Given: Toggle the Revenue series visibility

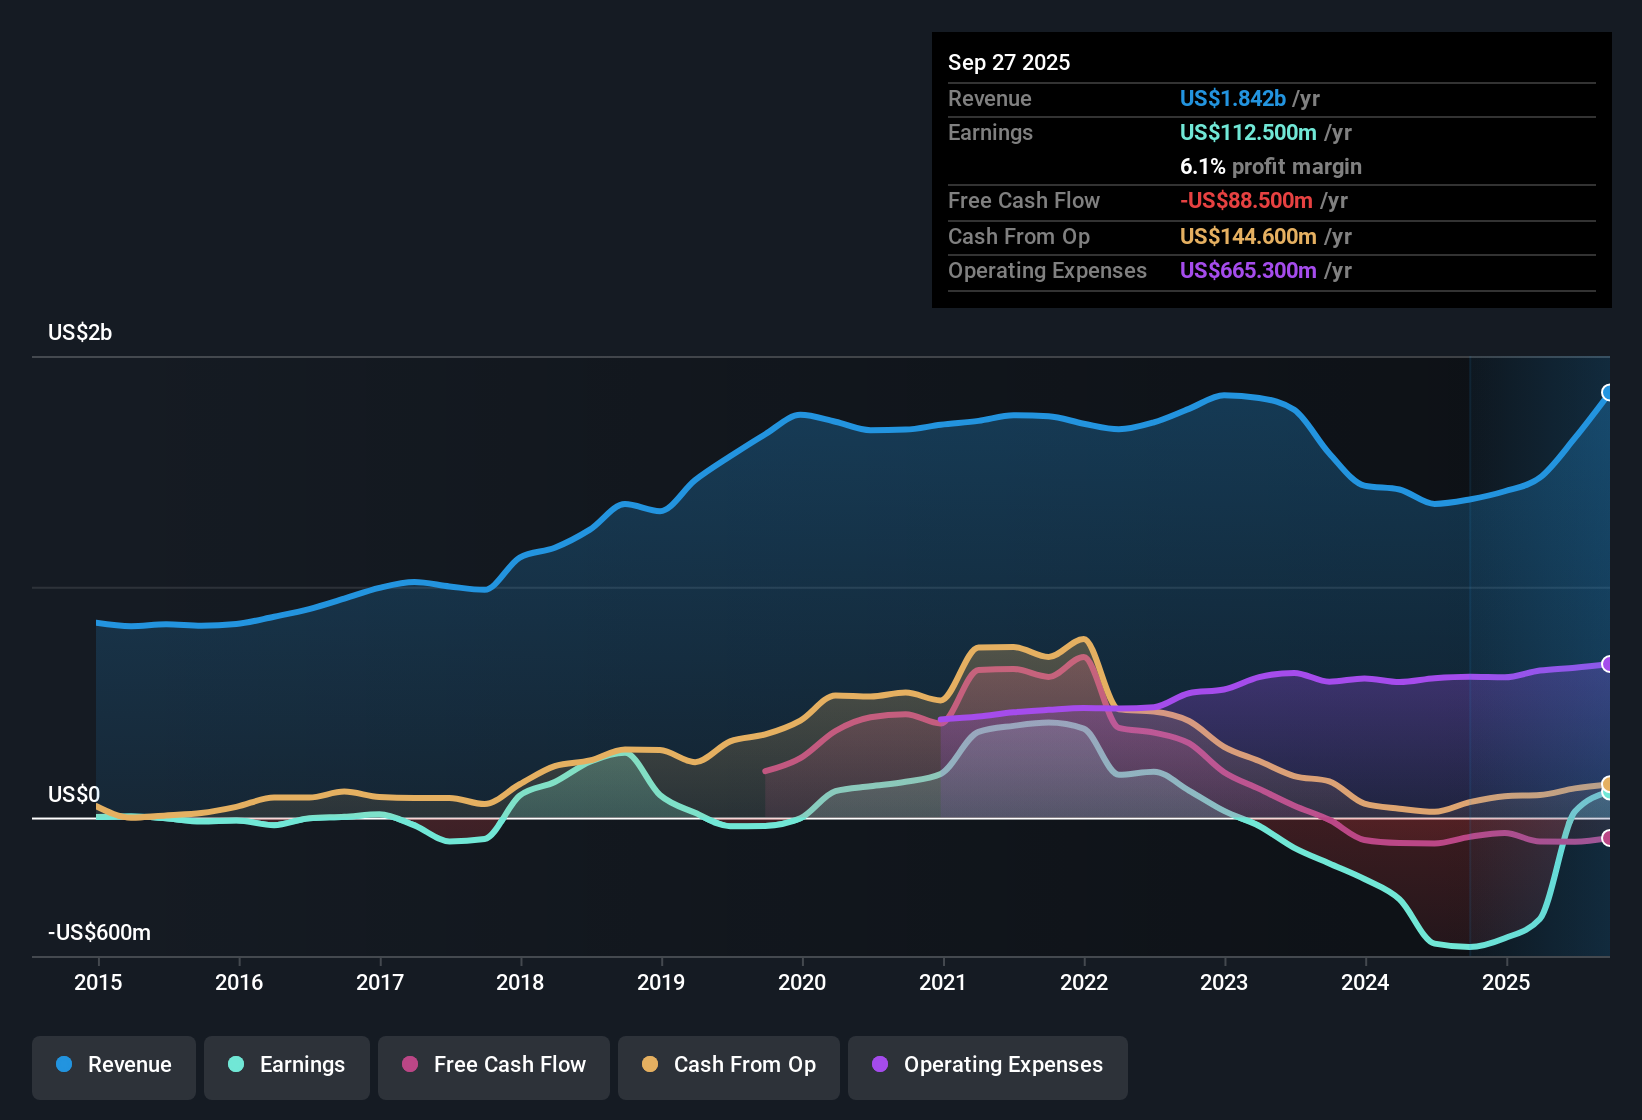Looking at the screenshot, I should coord(113,1065).
